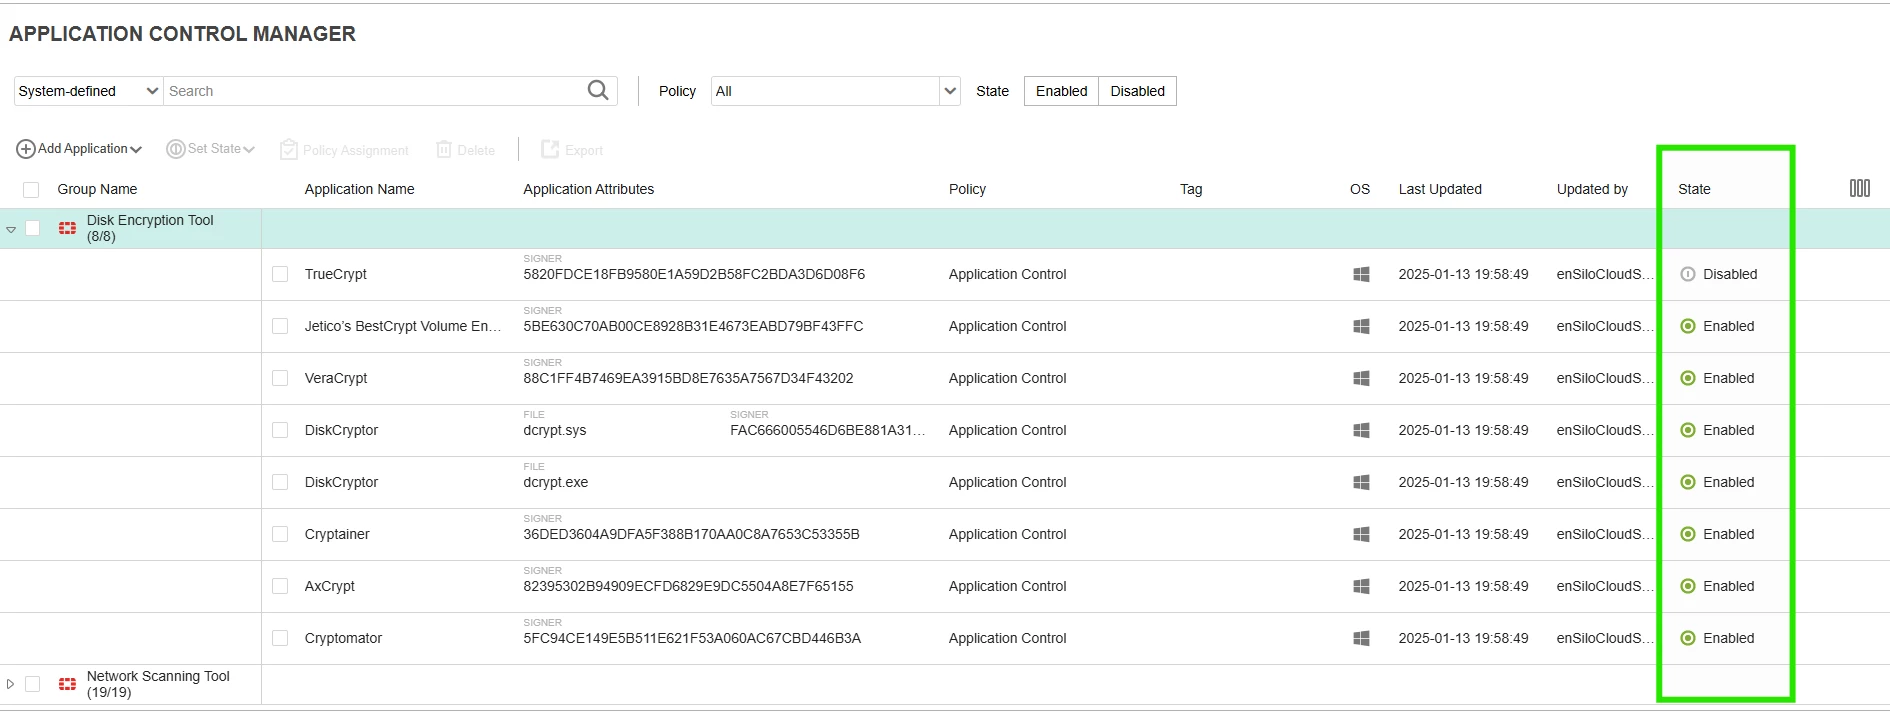This screenshot has width=1890, height=715.
Task: Click the Delete trash icon
Action: click(444, 149)
